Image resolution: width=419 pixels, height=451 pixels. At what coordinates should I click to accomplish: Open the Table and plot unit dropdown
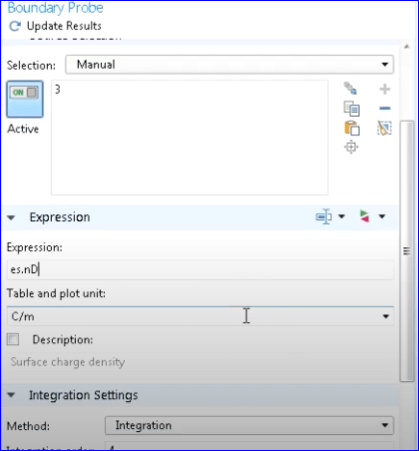(x=200, y=316)
